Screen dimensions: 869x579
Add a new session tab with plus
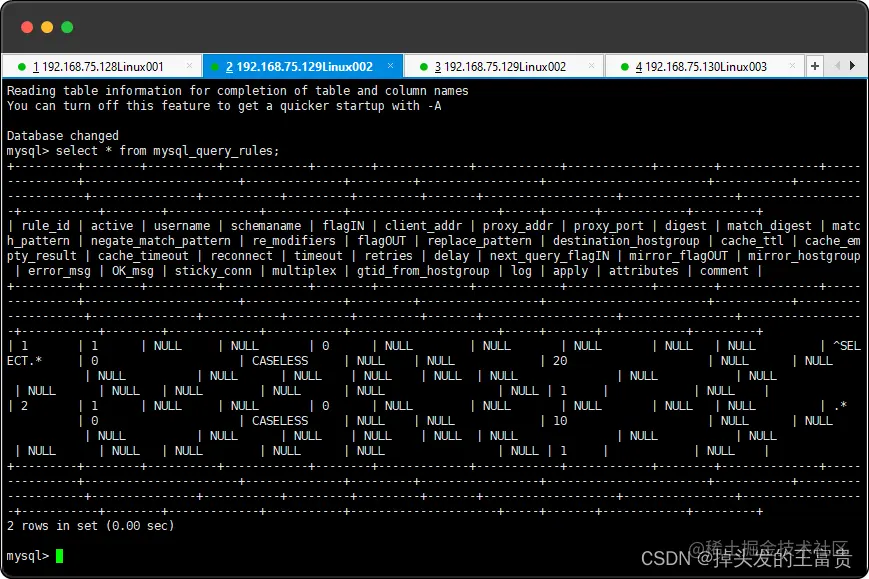coord(815,66)
